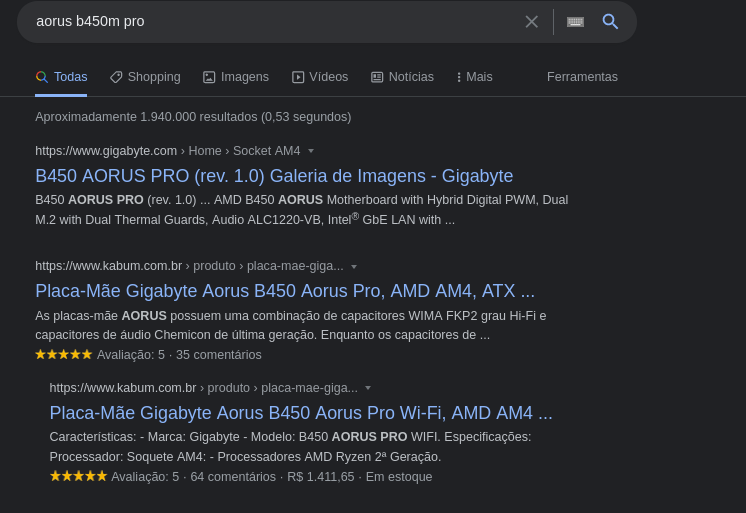
Task: Open Placa-Mãe Aorus B450 Pro Wi-Fi link
Action: 301,413
